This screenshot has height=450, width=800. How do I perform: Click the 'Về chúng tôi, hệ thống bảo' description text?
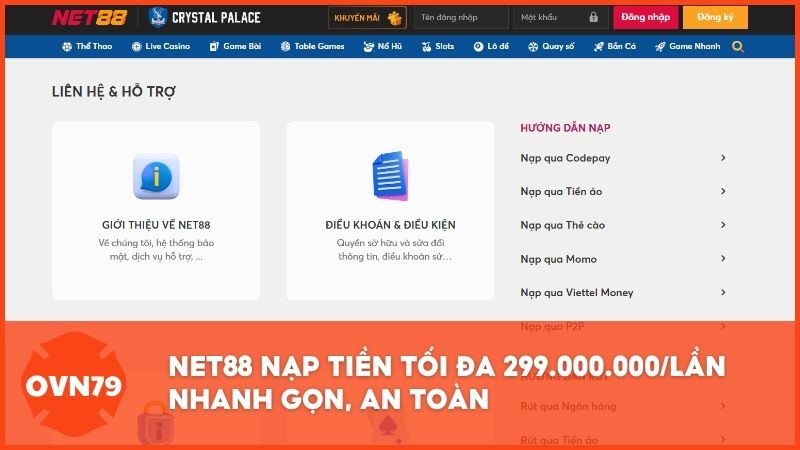point(156,243)
